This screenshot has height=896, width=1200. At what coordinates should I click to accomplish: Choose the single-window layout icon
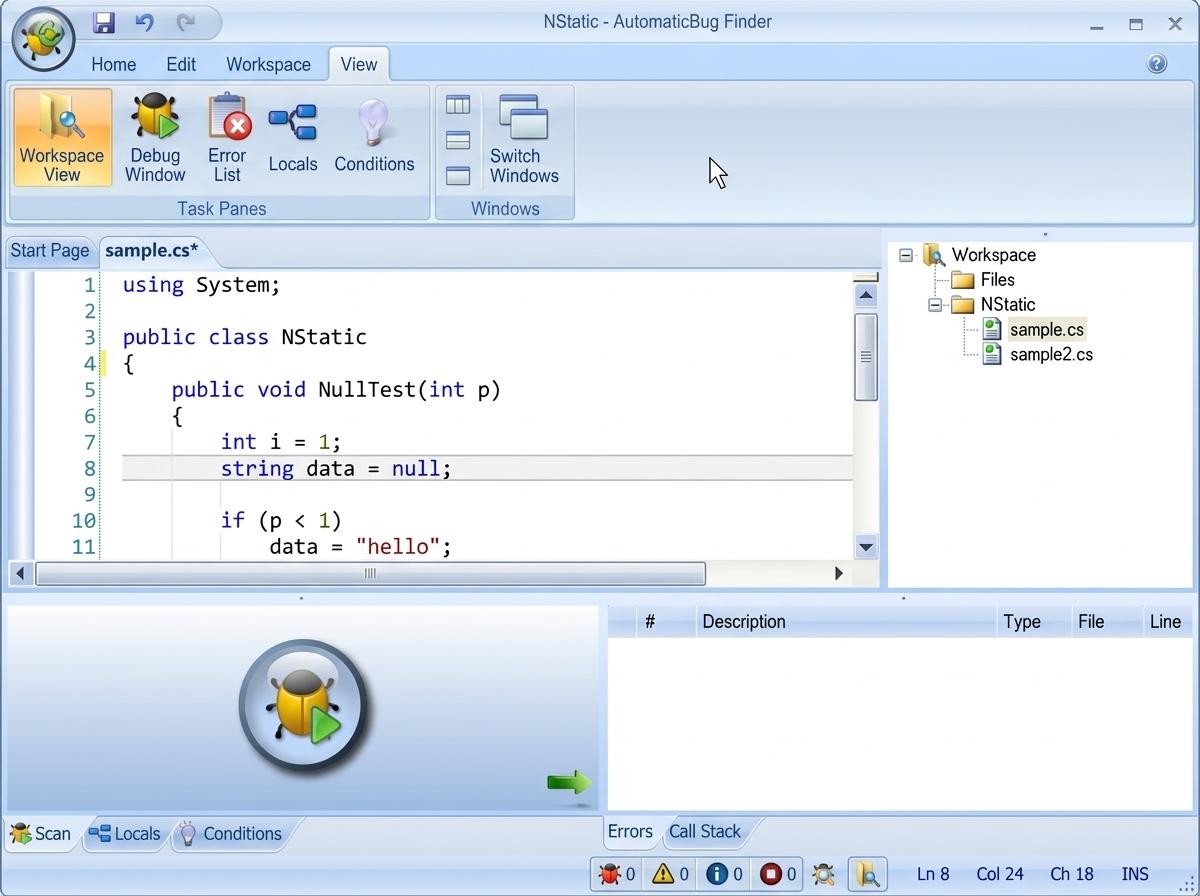click(x=458, y=175)
